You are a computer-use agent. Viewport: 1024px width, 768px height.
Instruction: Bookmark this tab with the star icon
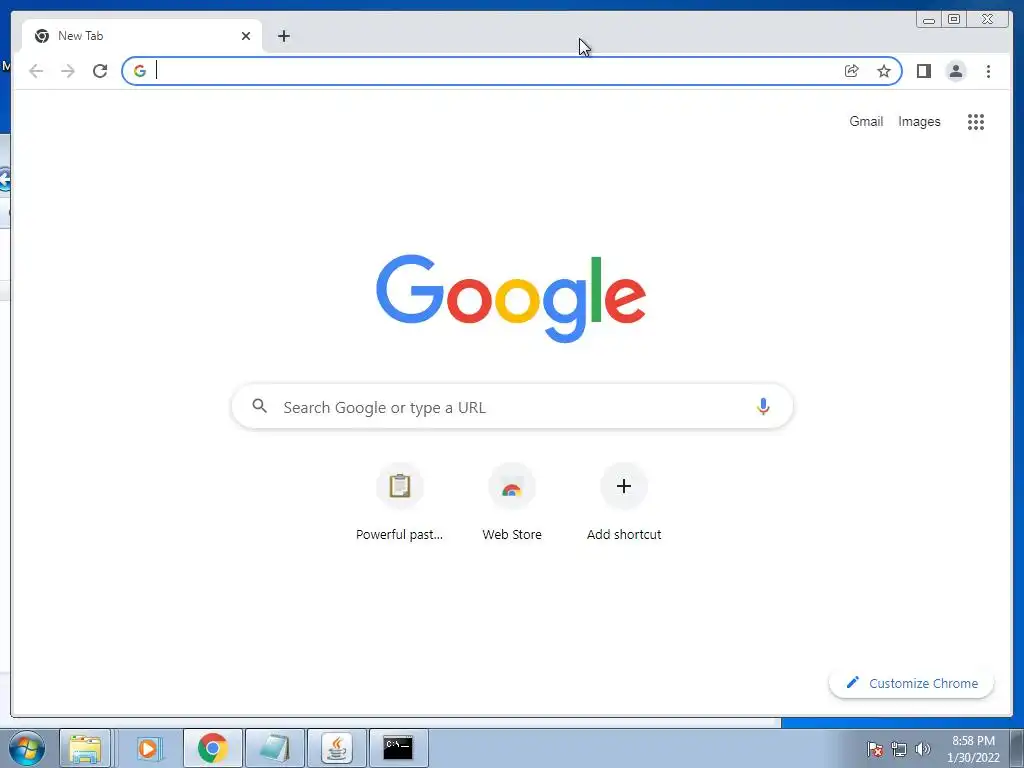pos(884,71)
